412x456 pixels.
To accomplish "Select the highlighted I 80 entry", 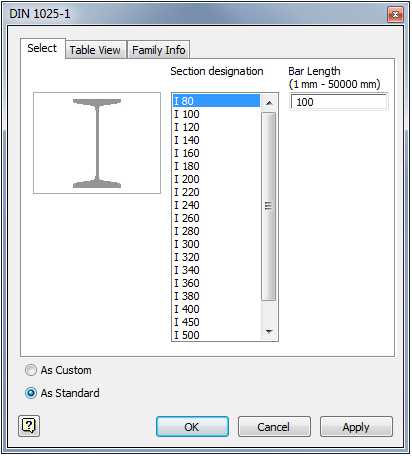I will coord(216,101).
